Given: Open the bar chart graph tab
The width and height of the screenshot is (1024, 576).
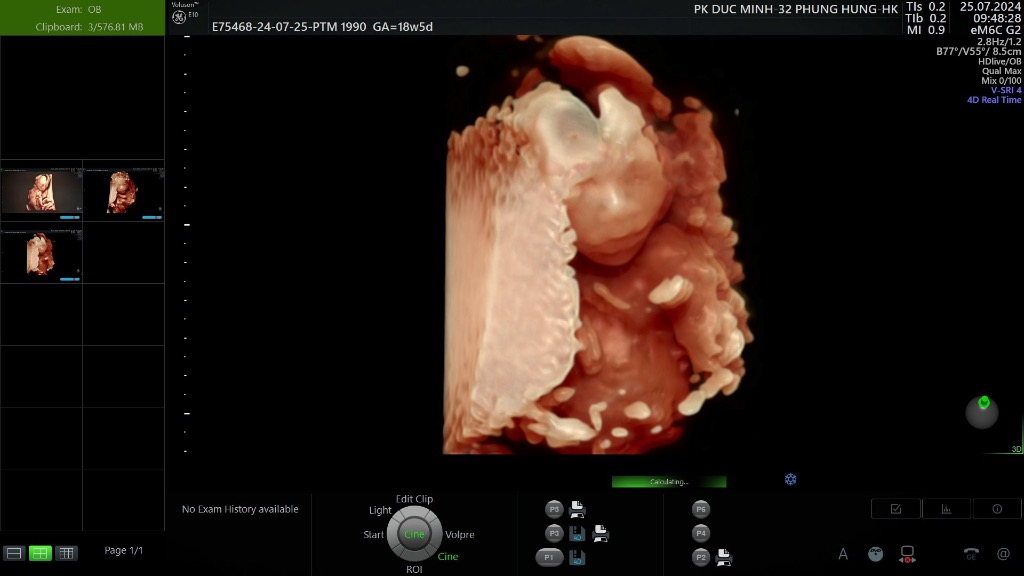Looking at the screenshot, I should (x=946, y=509).
